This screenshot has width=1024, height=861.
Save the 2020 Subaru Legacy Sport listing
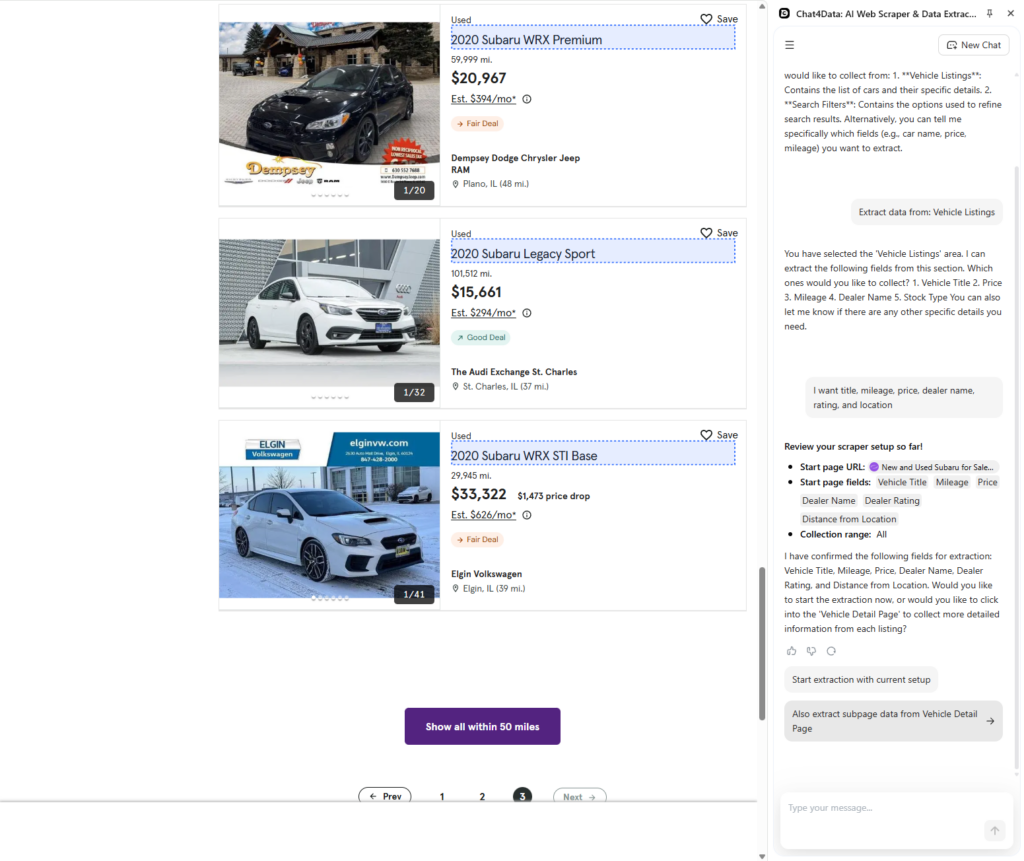pyautogui.click(x=718, y=233)
